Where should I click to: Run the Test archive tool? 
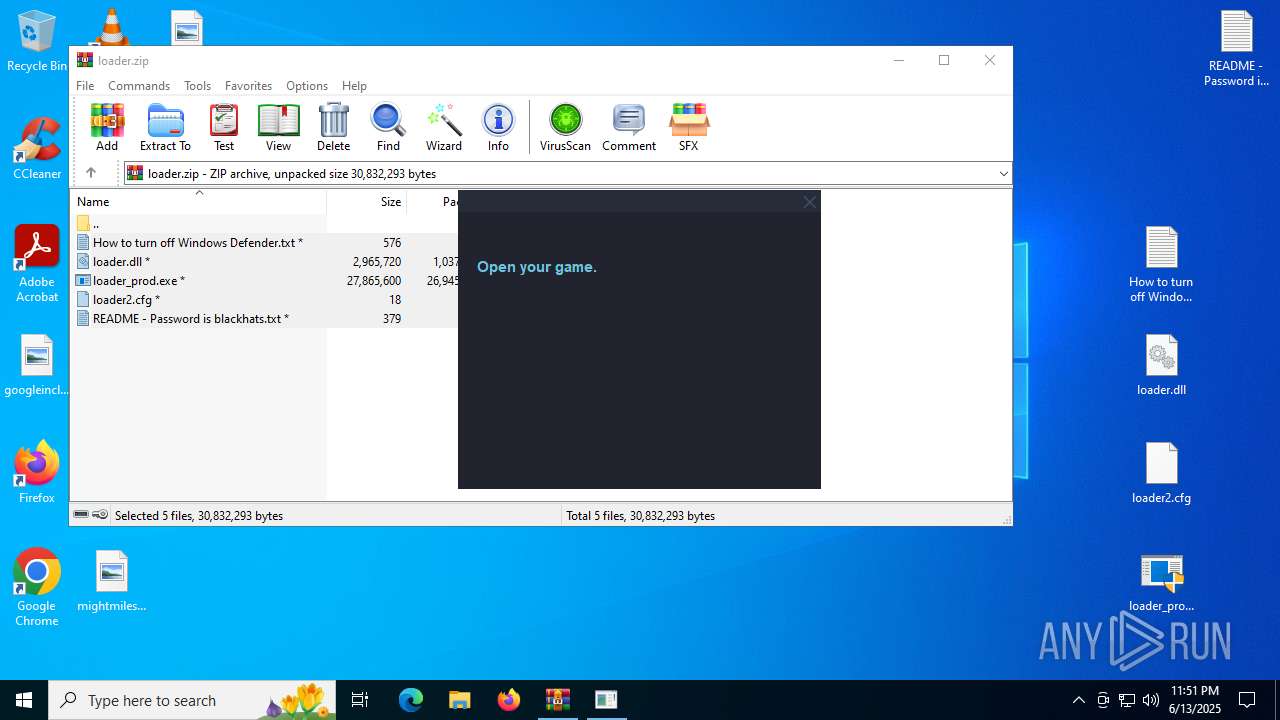tap(224, 127)
